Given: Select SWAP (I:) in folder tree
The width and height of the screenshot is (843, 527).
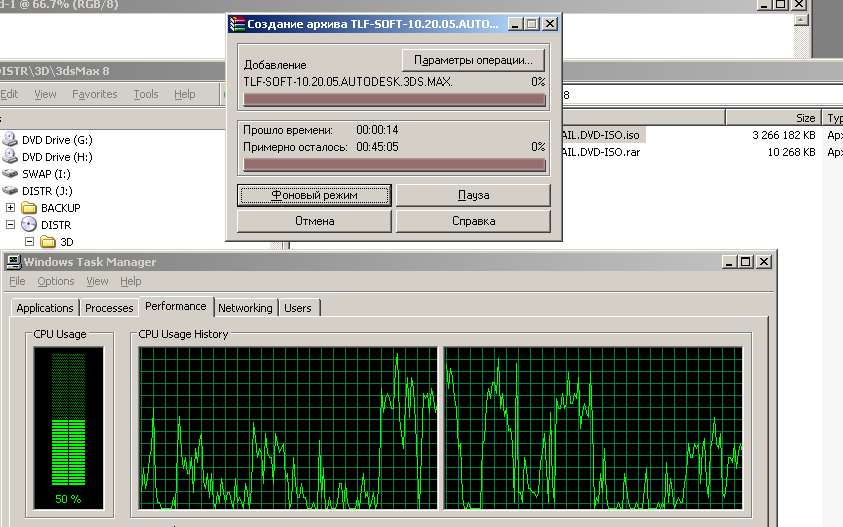Looking at the screenshot, I should pyautogui.click(x=46, y=174).
